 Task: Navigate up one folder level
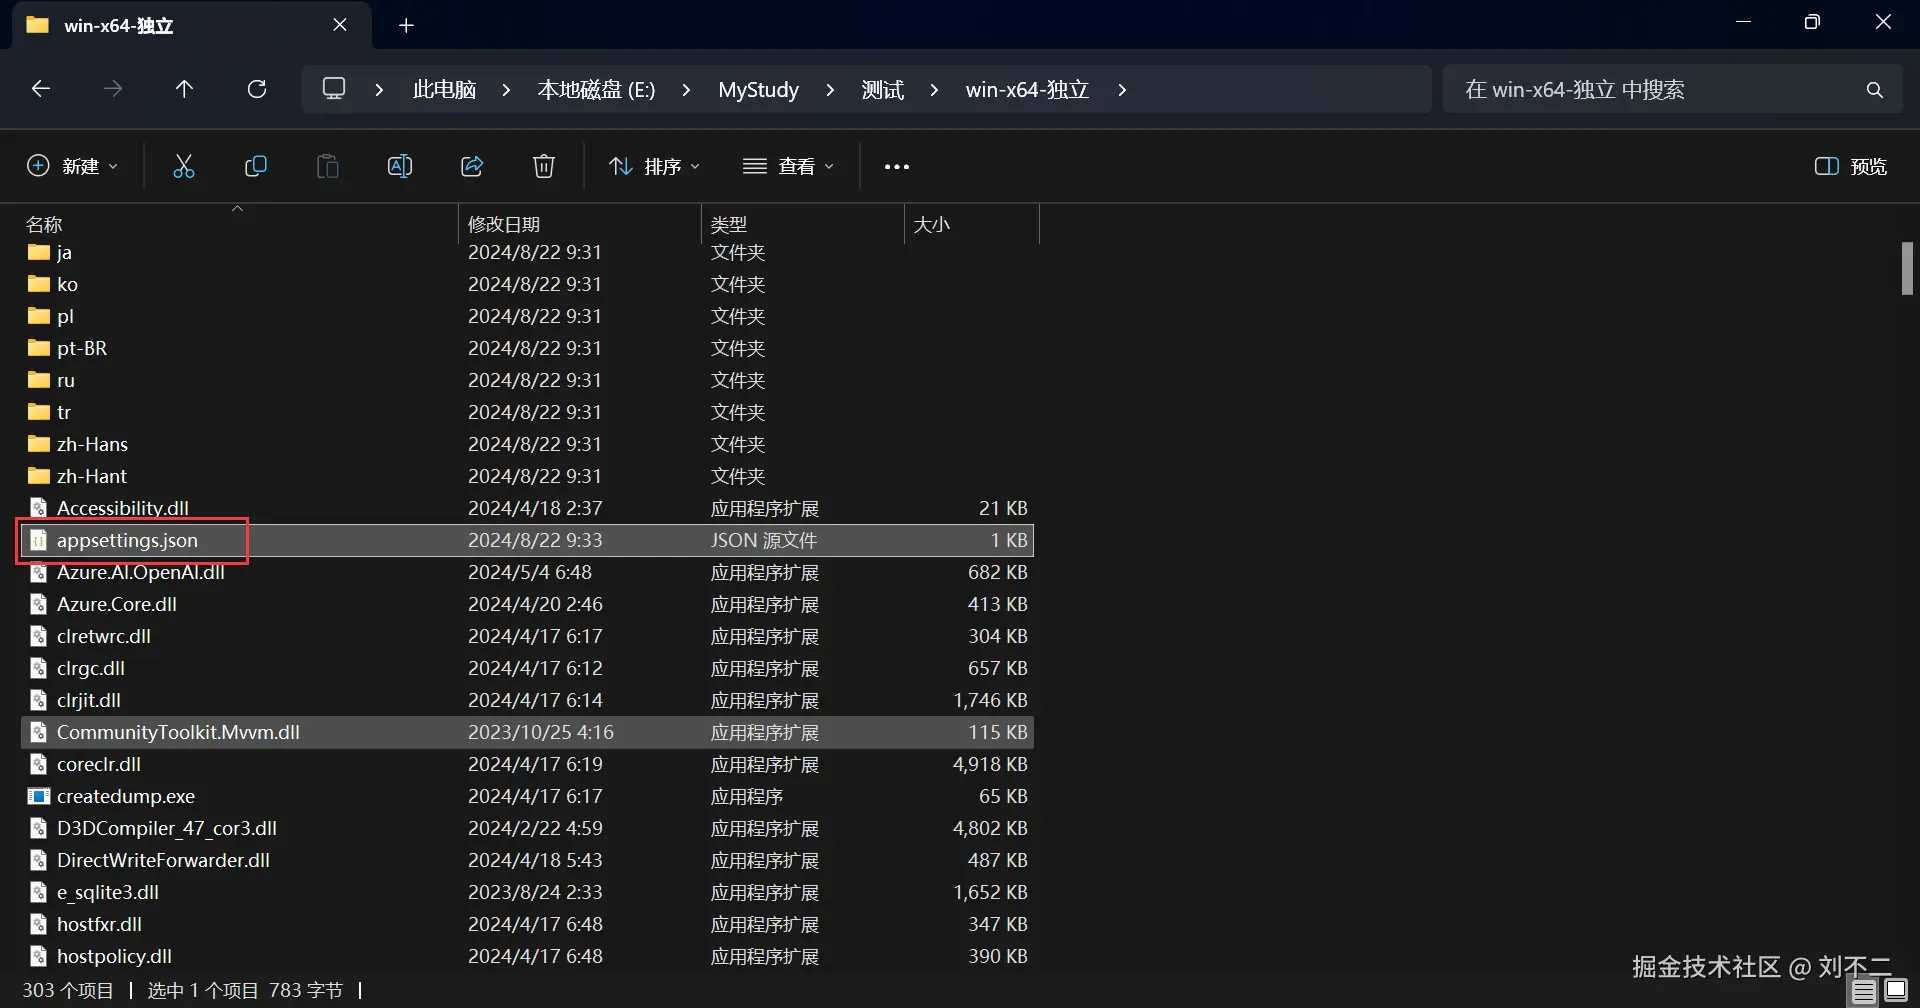click(184, 89)
